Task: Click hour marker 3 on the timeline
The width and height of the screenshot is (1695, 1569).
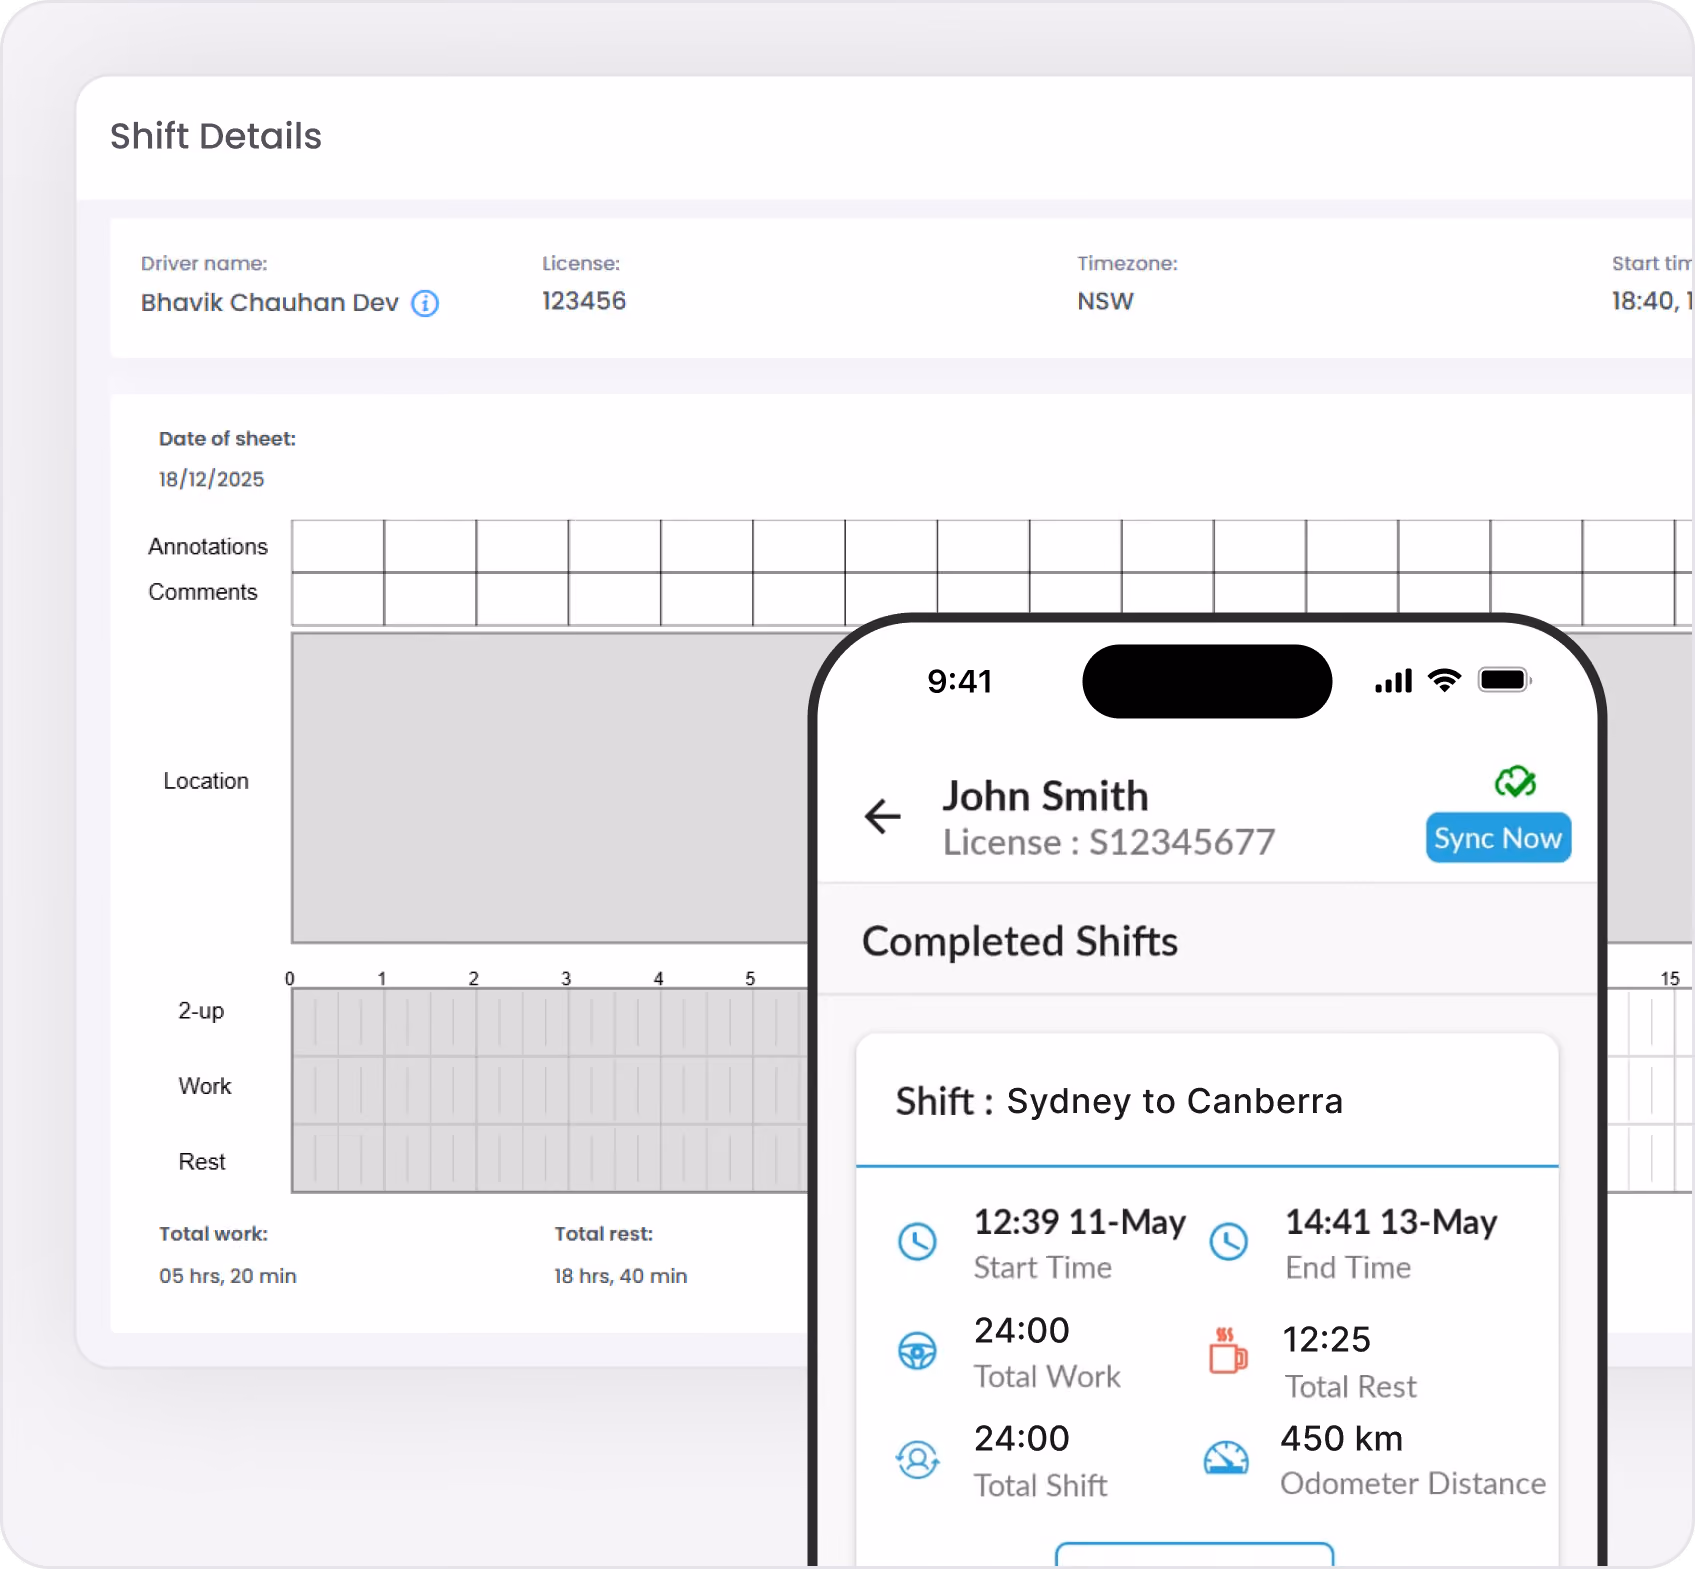Action: click(566, 978)
